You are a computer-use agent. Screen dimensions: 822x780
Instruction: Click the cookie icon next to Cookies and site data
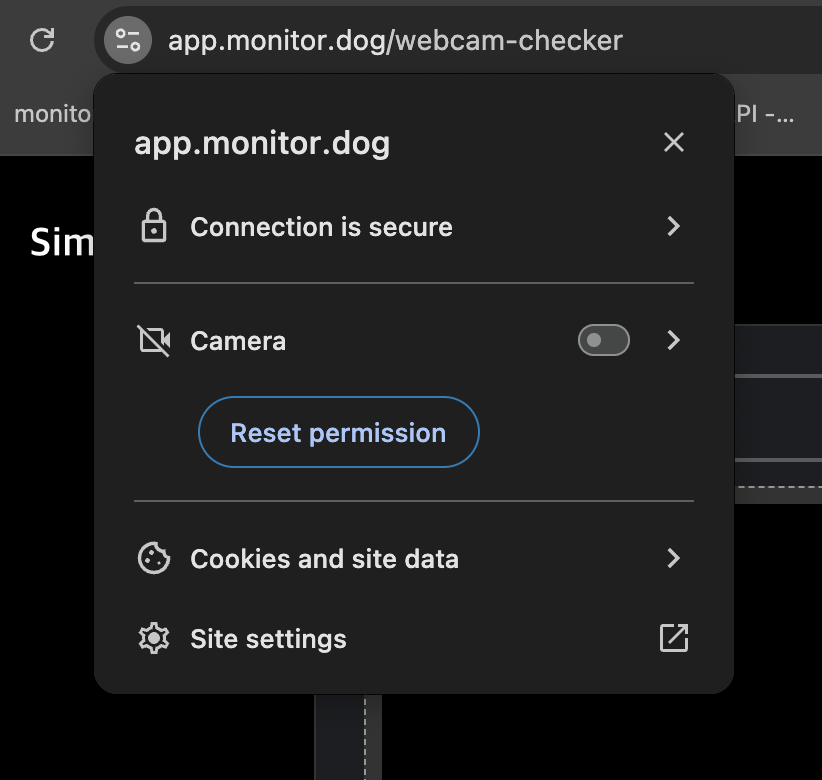click(154, 558)
